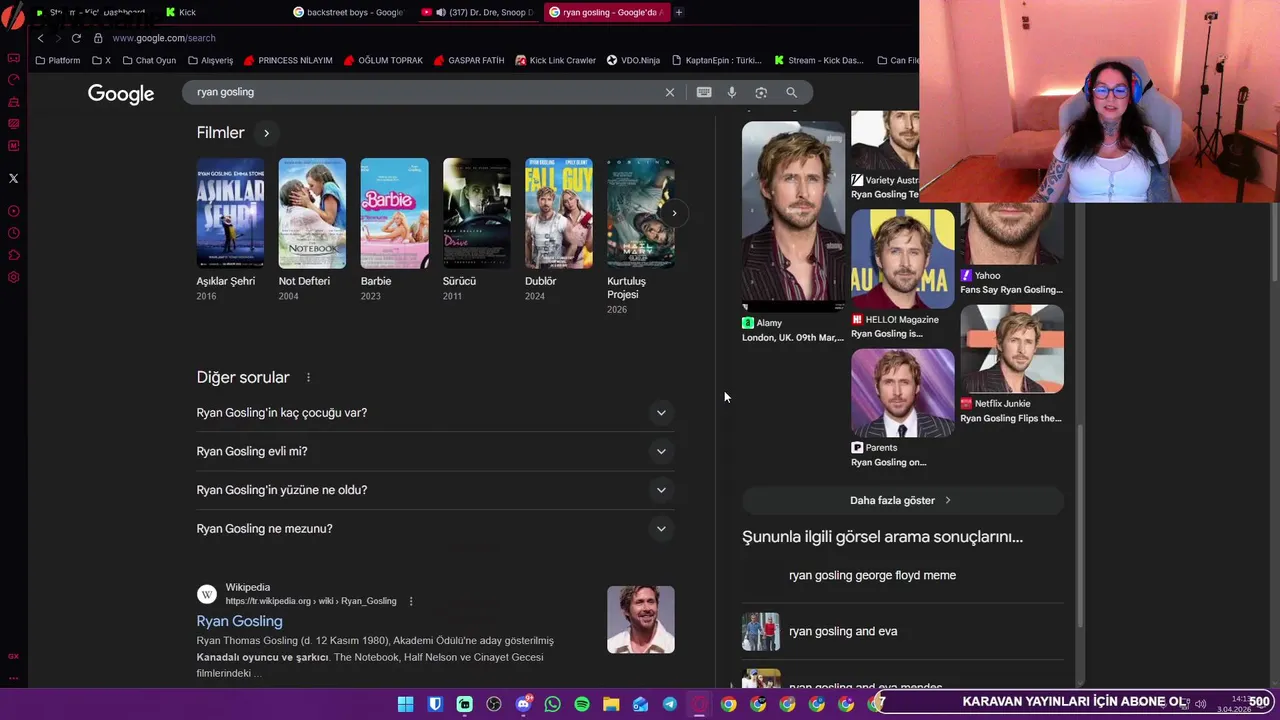
Task: Start a voice search with the microphone
Action: [732, 92]
